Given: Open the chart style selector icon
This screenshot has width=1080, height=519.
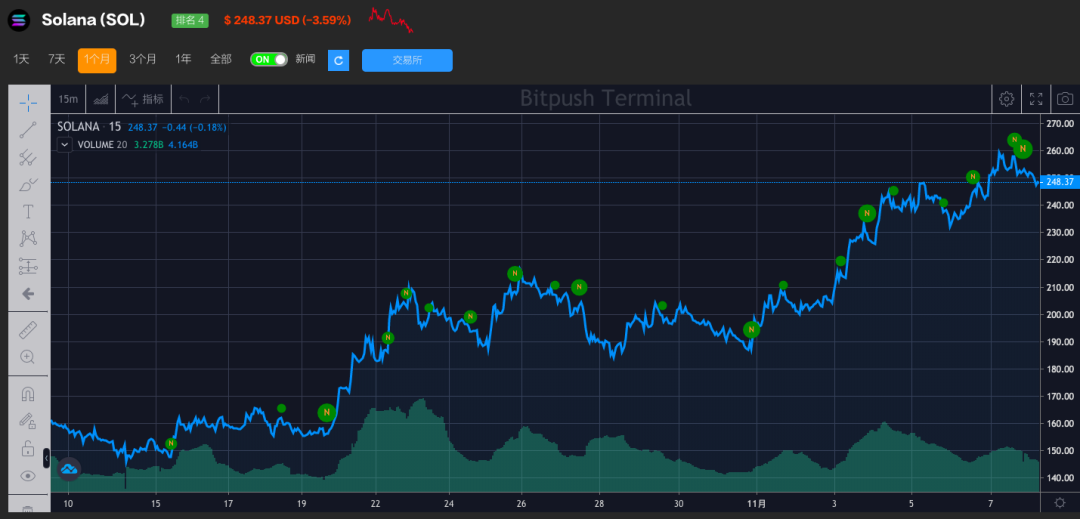Looking at the screenshot, I should pos(101,99).
